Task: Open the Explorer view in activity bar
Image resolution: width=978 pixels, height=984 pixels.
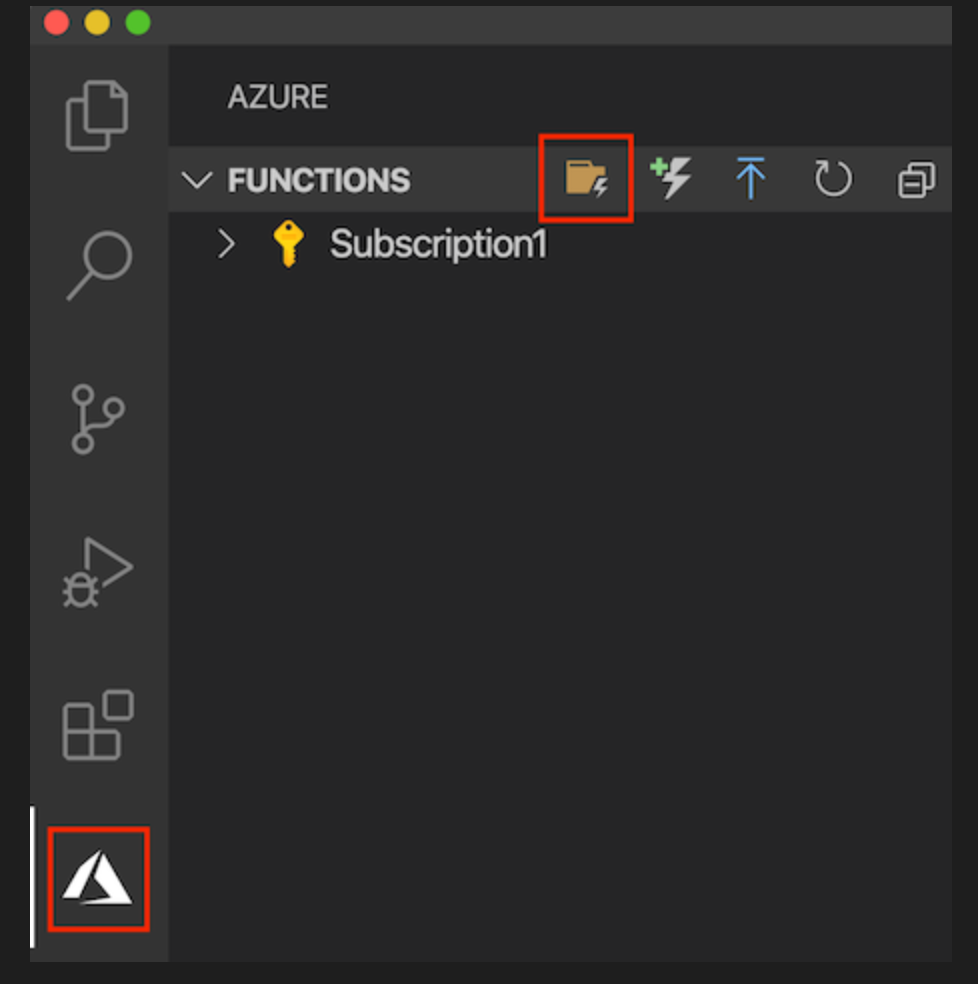Action: (x=97, y=115)
